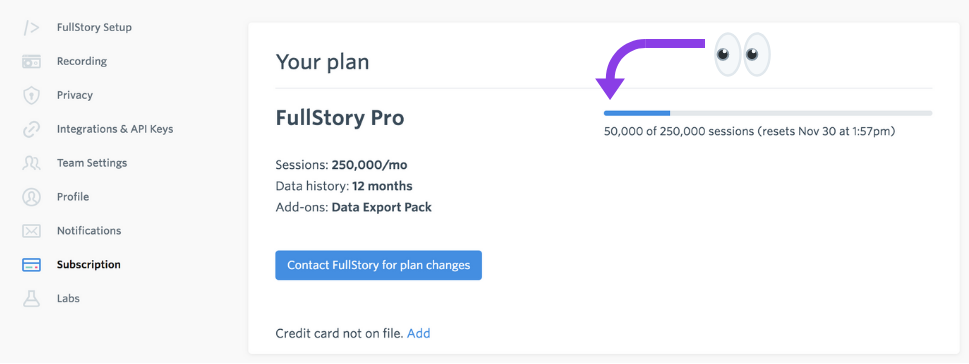Click the Recording camera icon
The height and width of the screenshot is (364, 969).
pos(31,61)
